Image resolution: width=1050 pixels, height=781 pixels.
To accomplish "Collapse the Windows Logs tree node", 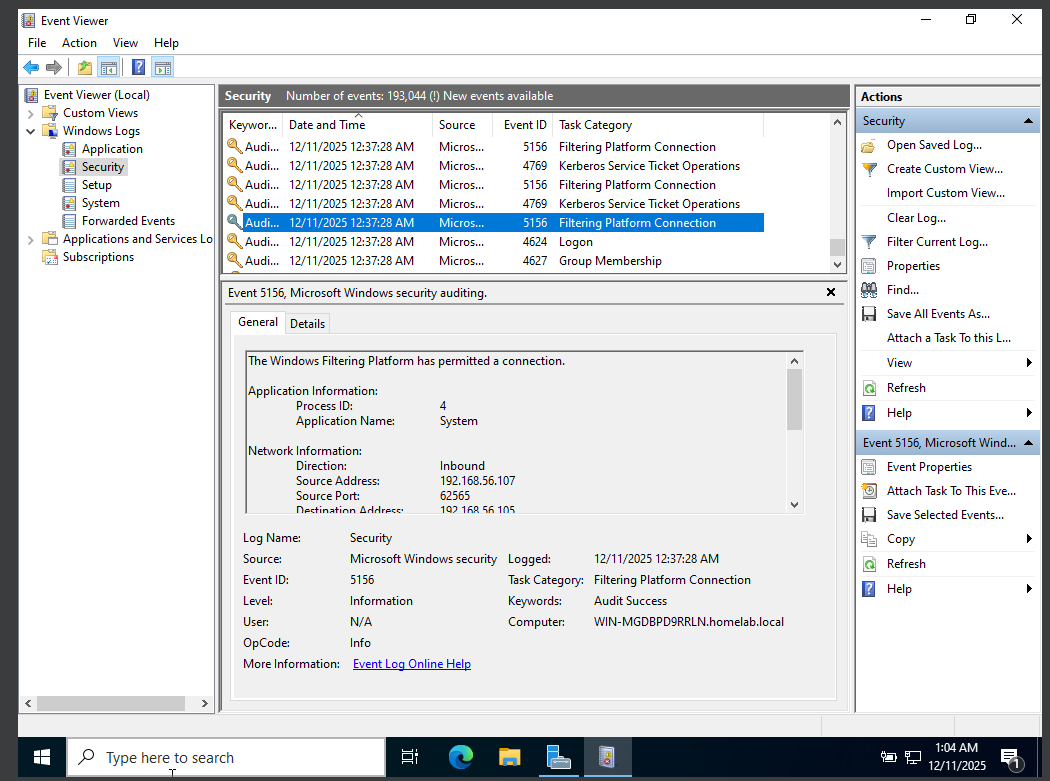I will 30,131.
